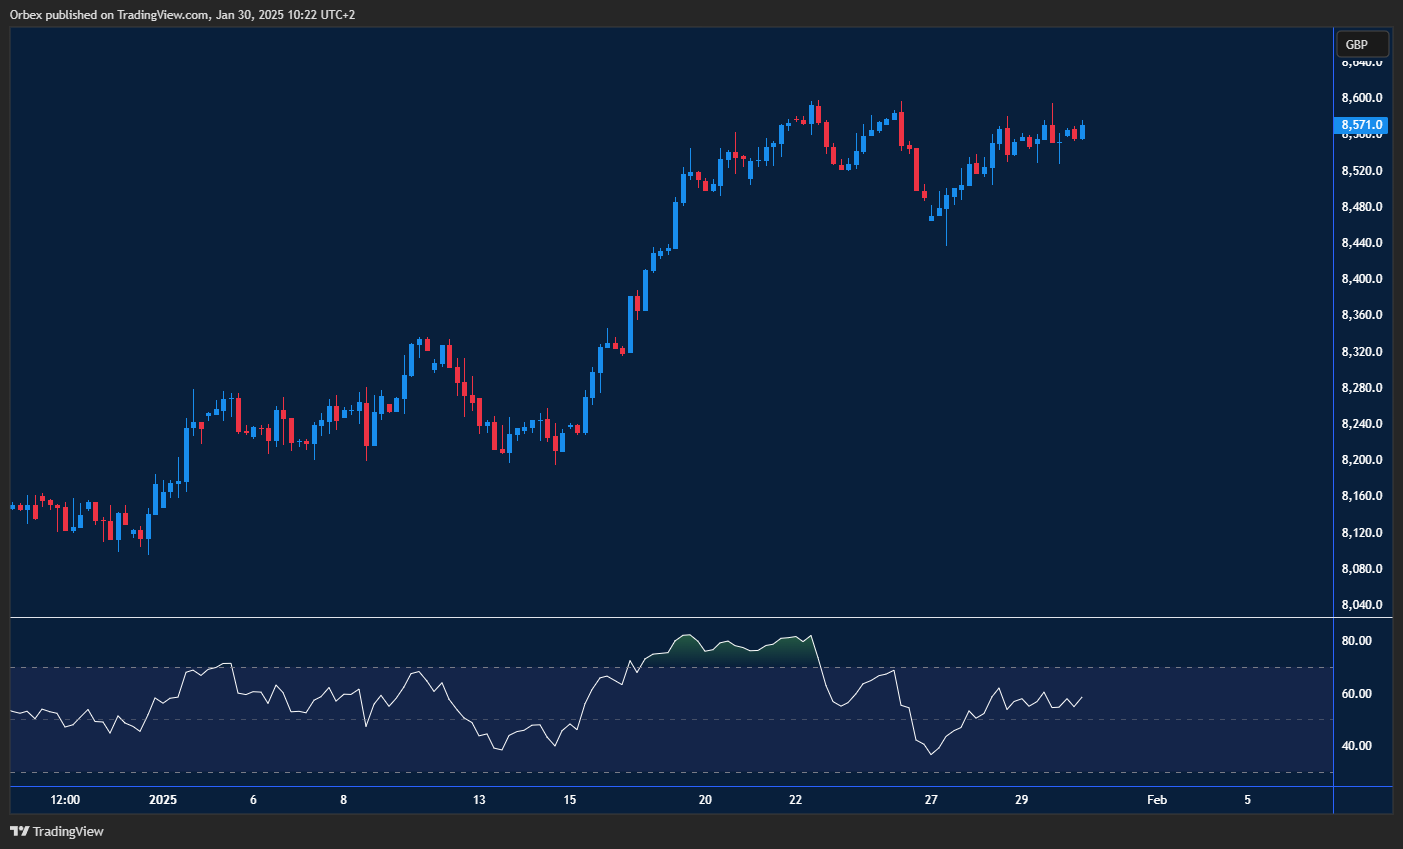The image size is (1403, 849).
Task: Click the 8,480.0 price scale label
Action: [1360, 206]
